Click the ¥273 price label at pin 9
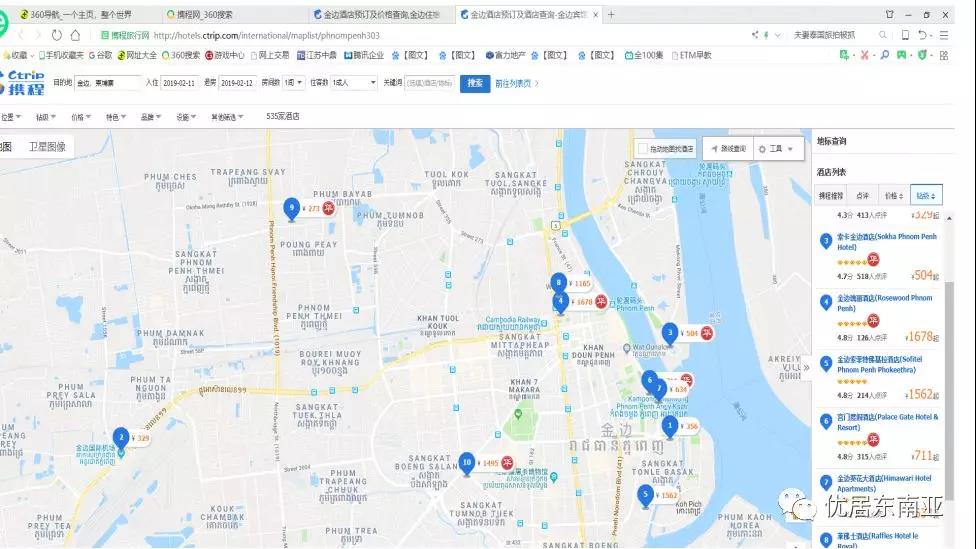Screen dimensions: 976x549 point(311,209)
